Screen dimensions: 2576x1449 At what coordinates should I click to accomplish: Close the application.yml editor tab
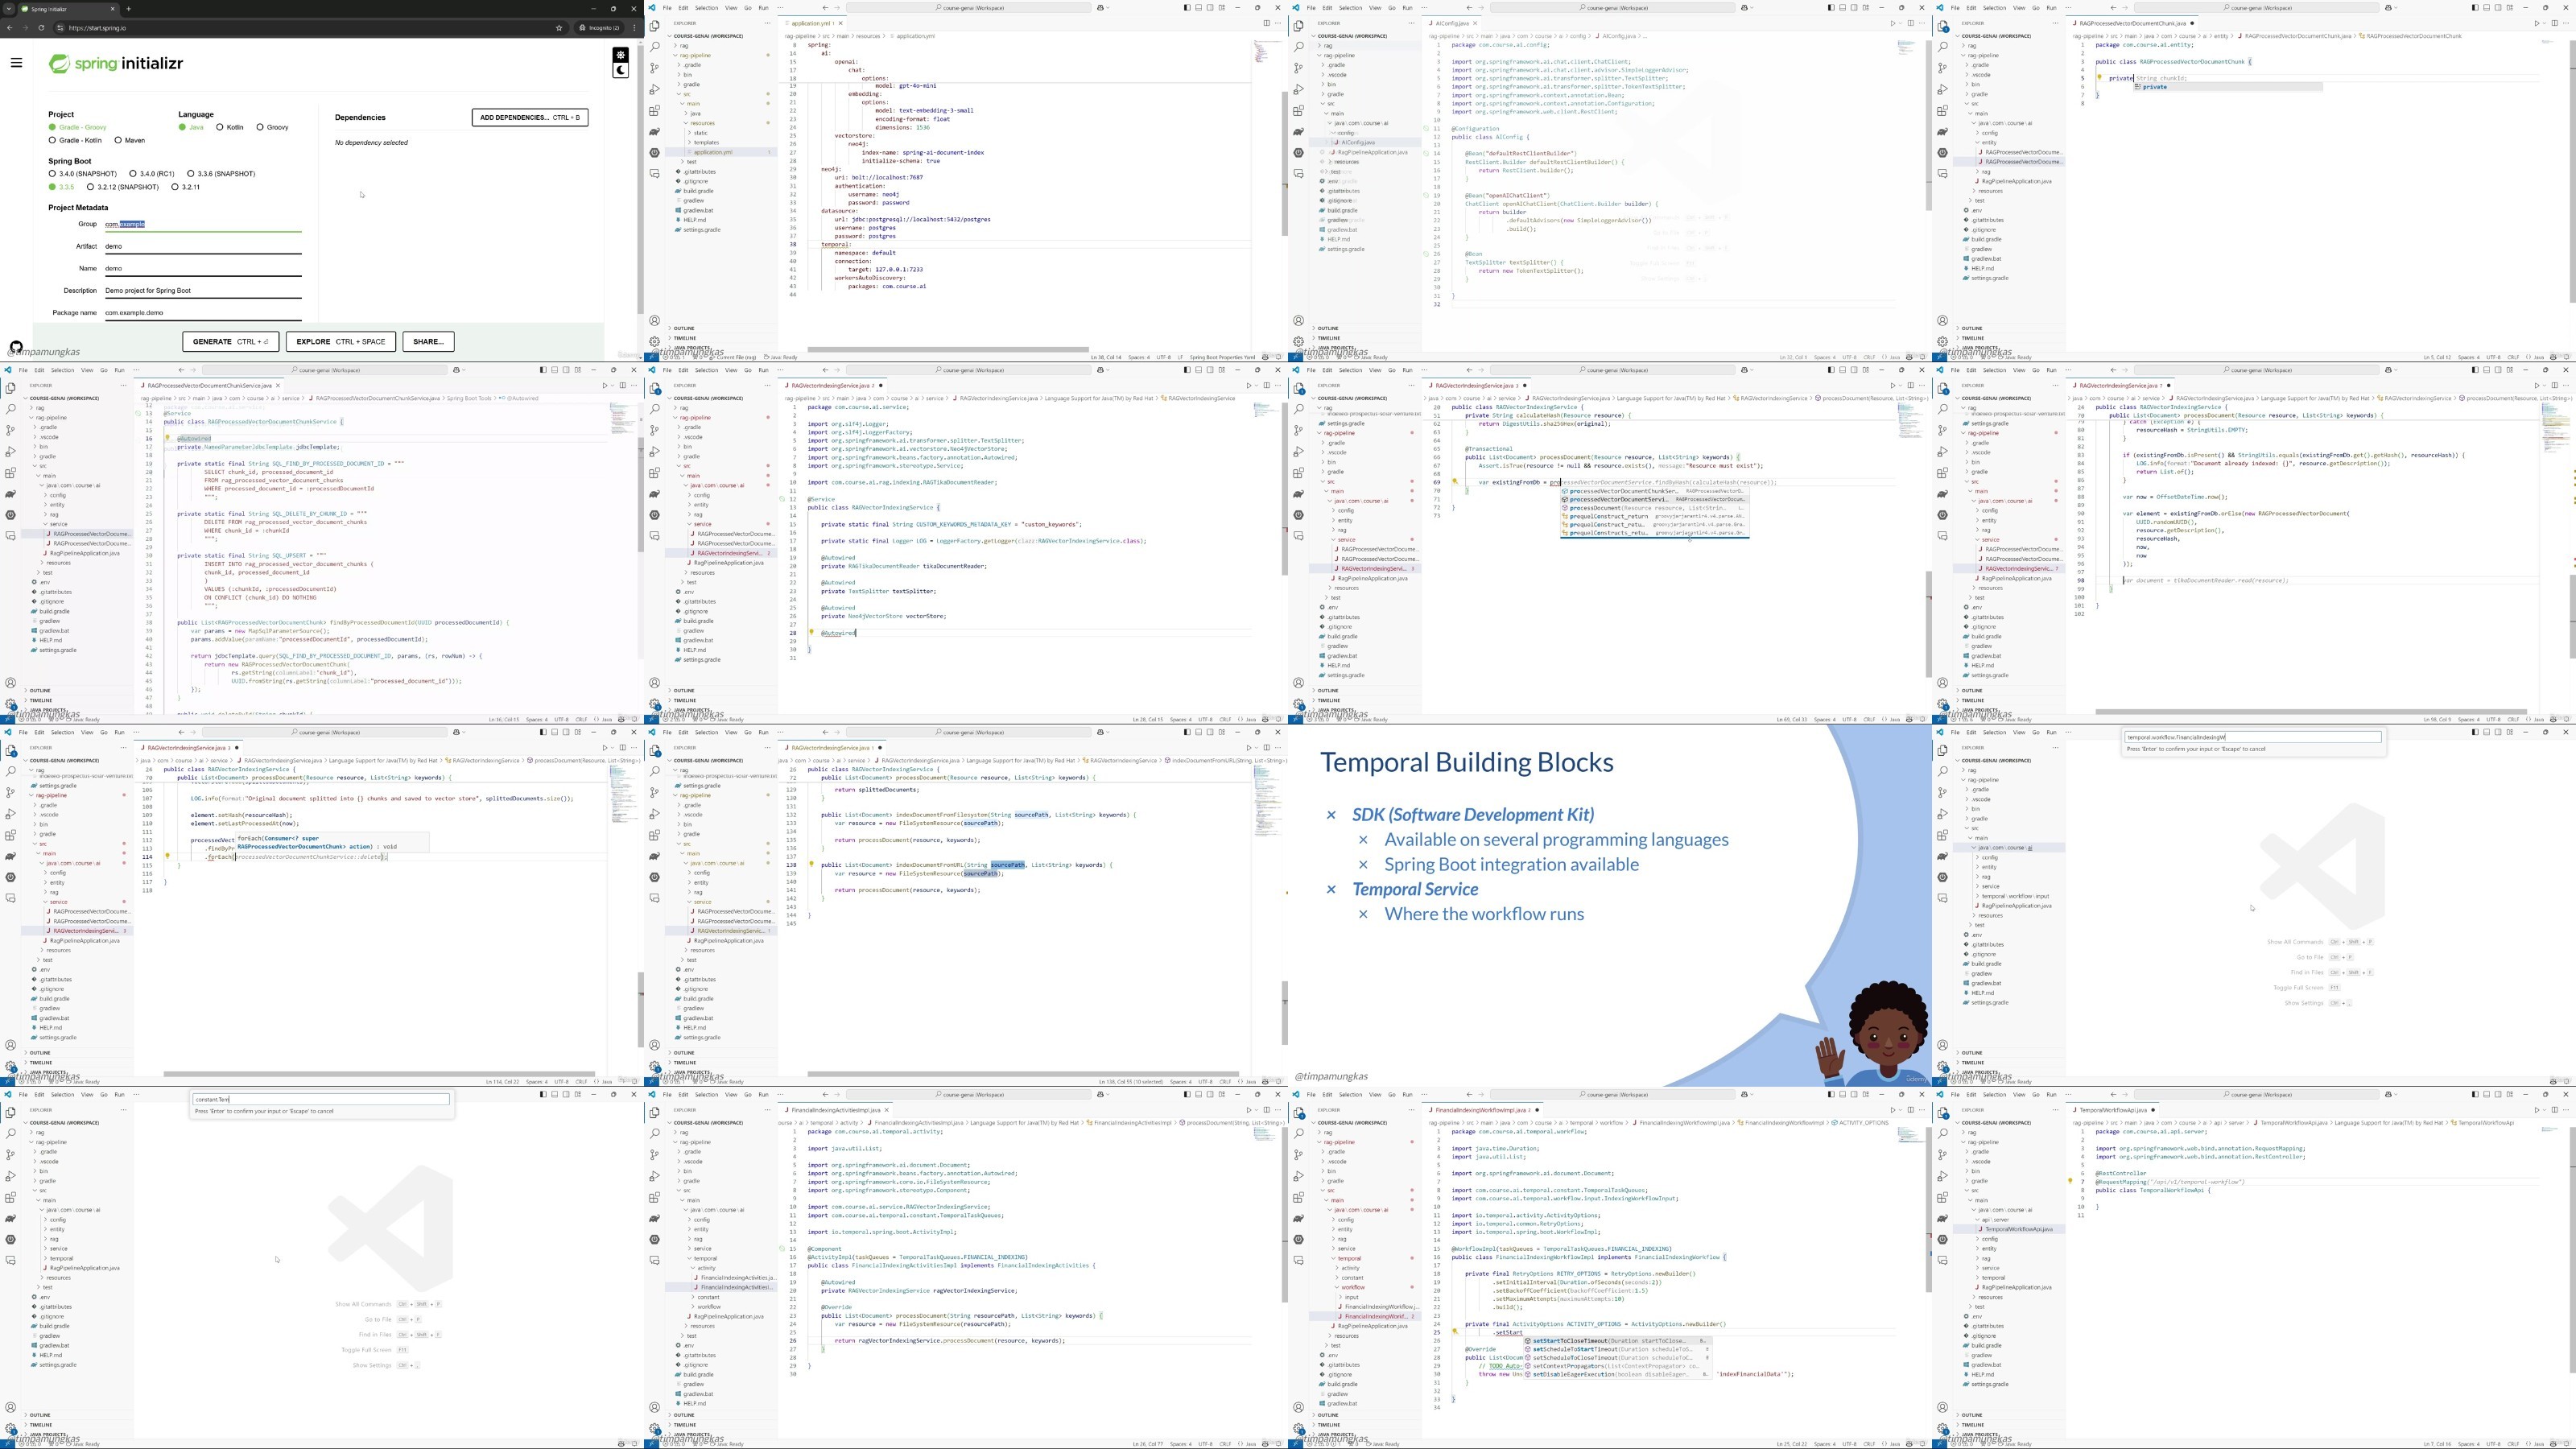tap(841, 23)
